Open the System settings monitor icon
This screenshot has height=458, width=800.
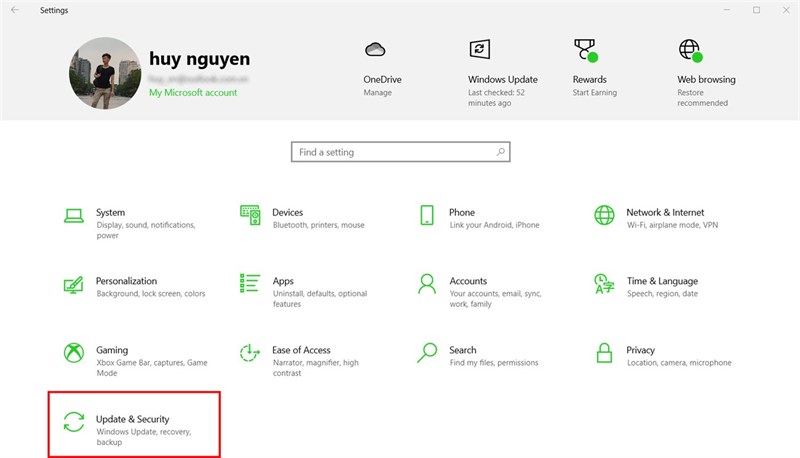[73, 215]
